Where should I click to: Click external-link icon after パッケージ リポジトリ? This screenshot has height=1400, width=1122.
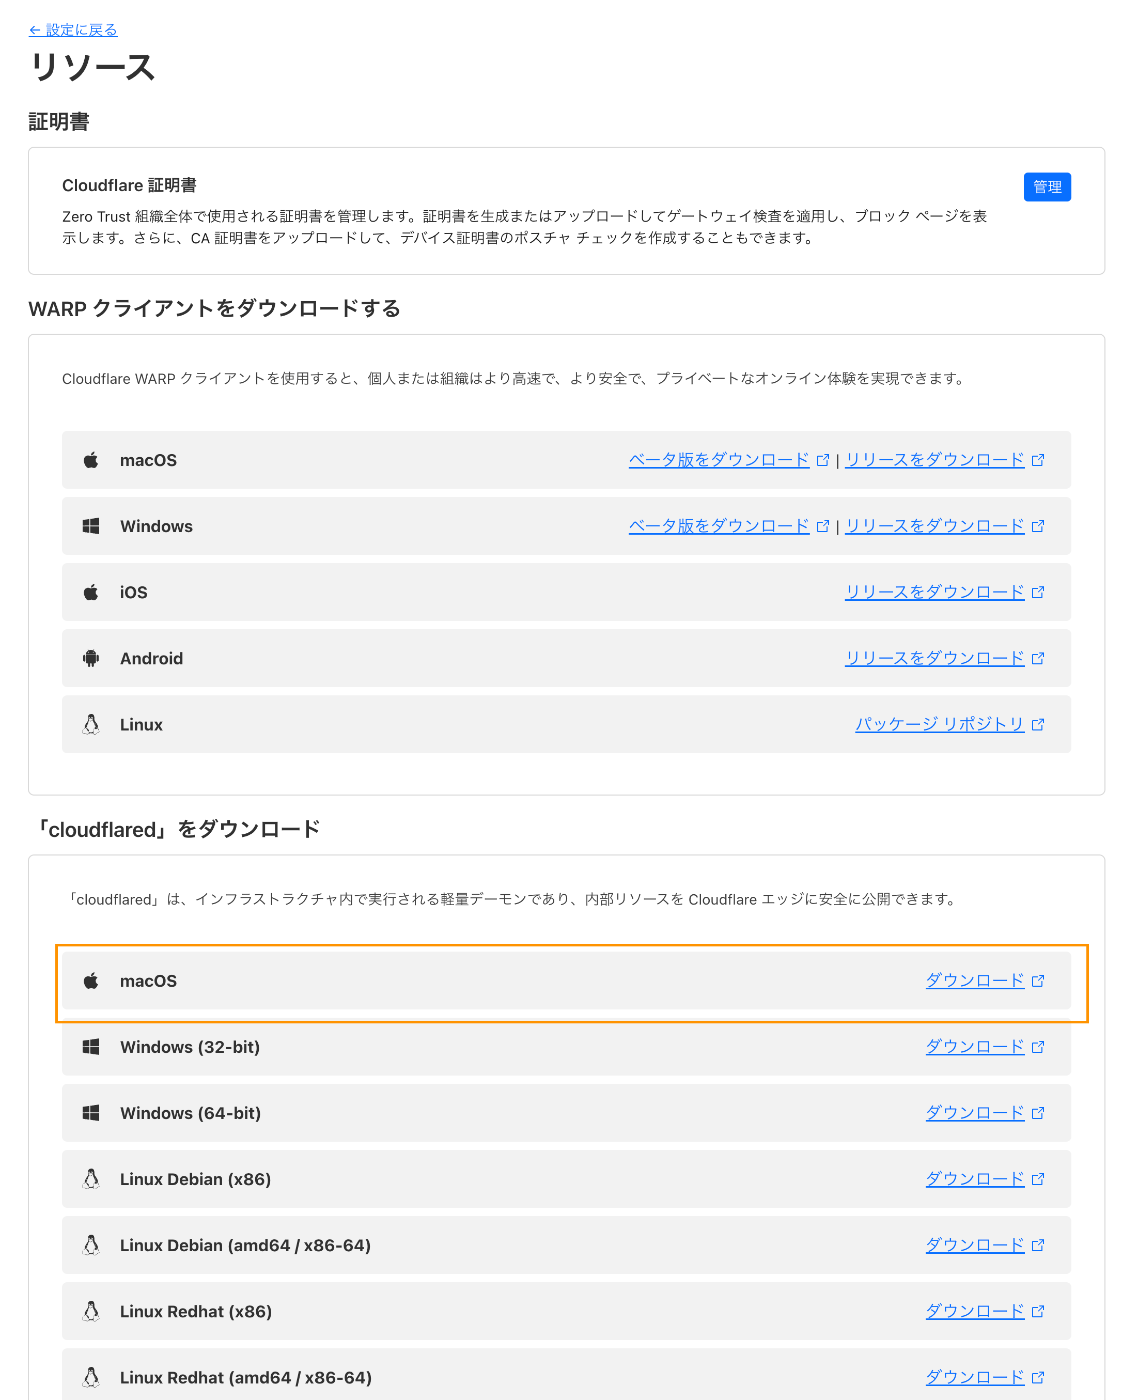[1038, 724]
